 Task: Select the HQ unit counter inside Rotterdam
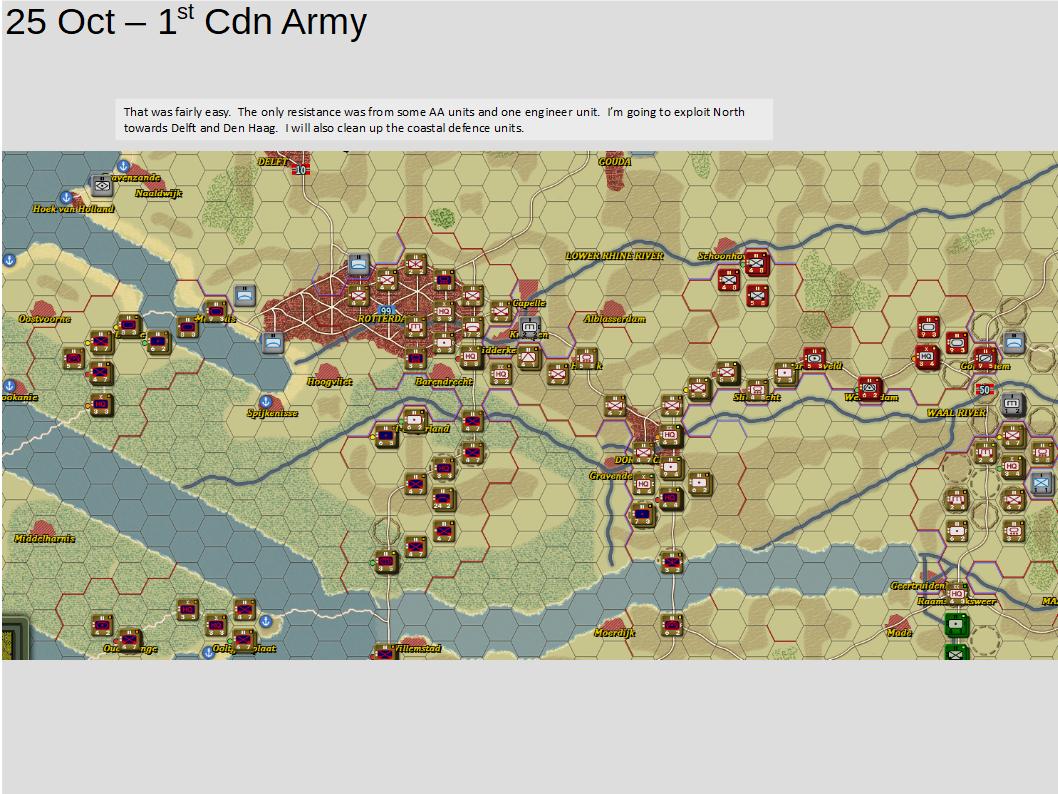pyautogui.click(x=442, y=312)
